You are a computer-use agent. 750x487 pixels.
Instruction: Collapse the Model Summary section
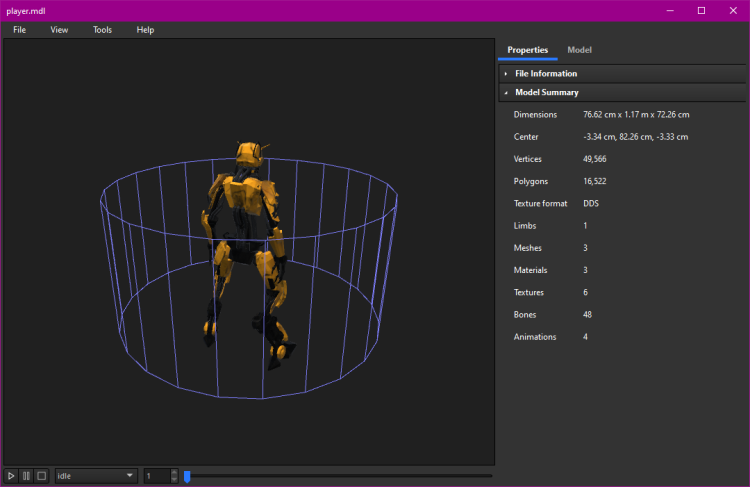[x=546, y=93]
